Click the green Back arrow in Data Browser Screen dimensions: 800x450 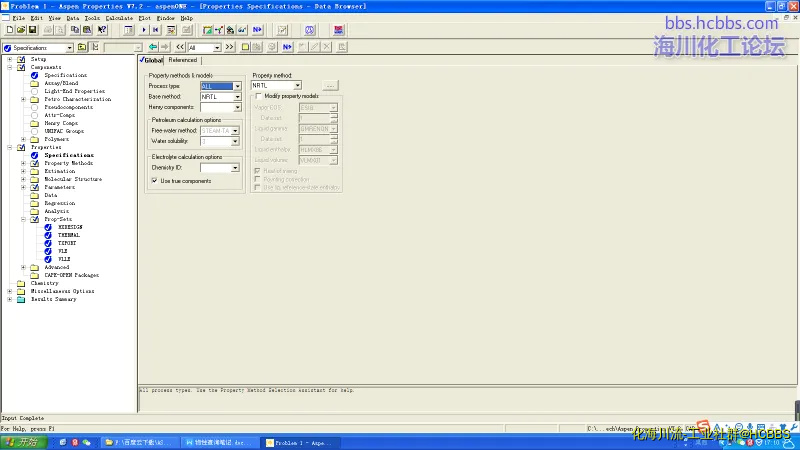coord(153,47)
